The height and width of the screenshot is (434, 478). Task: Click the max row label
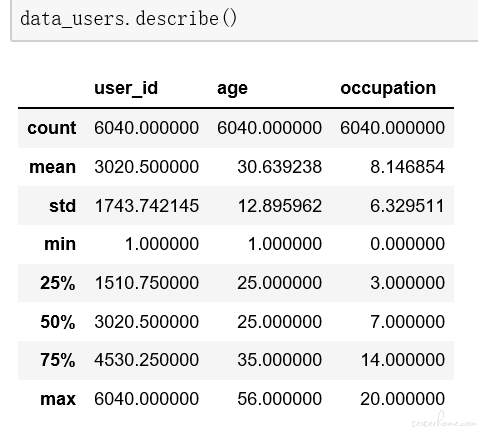tap(58, 399)
